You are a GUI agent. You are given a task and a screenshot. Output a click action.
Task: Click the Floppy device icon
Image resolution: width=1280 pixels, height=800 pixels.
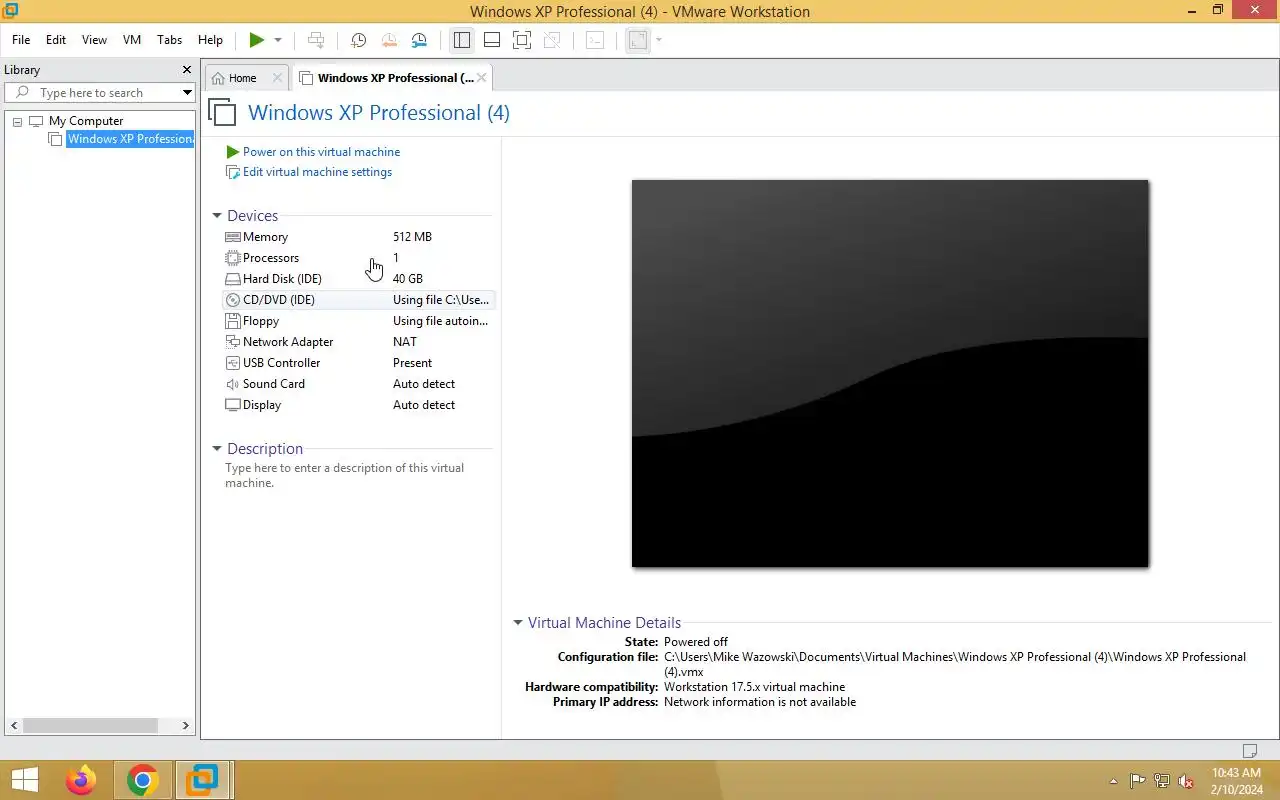point(233,321)
